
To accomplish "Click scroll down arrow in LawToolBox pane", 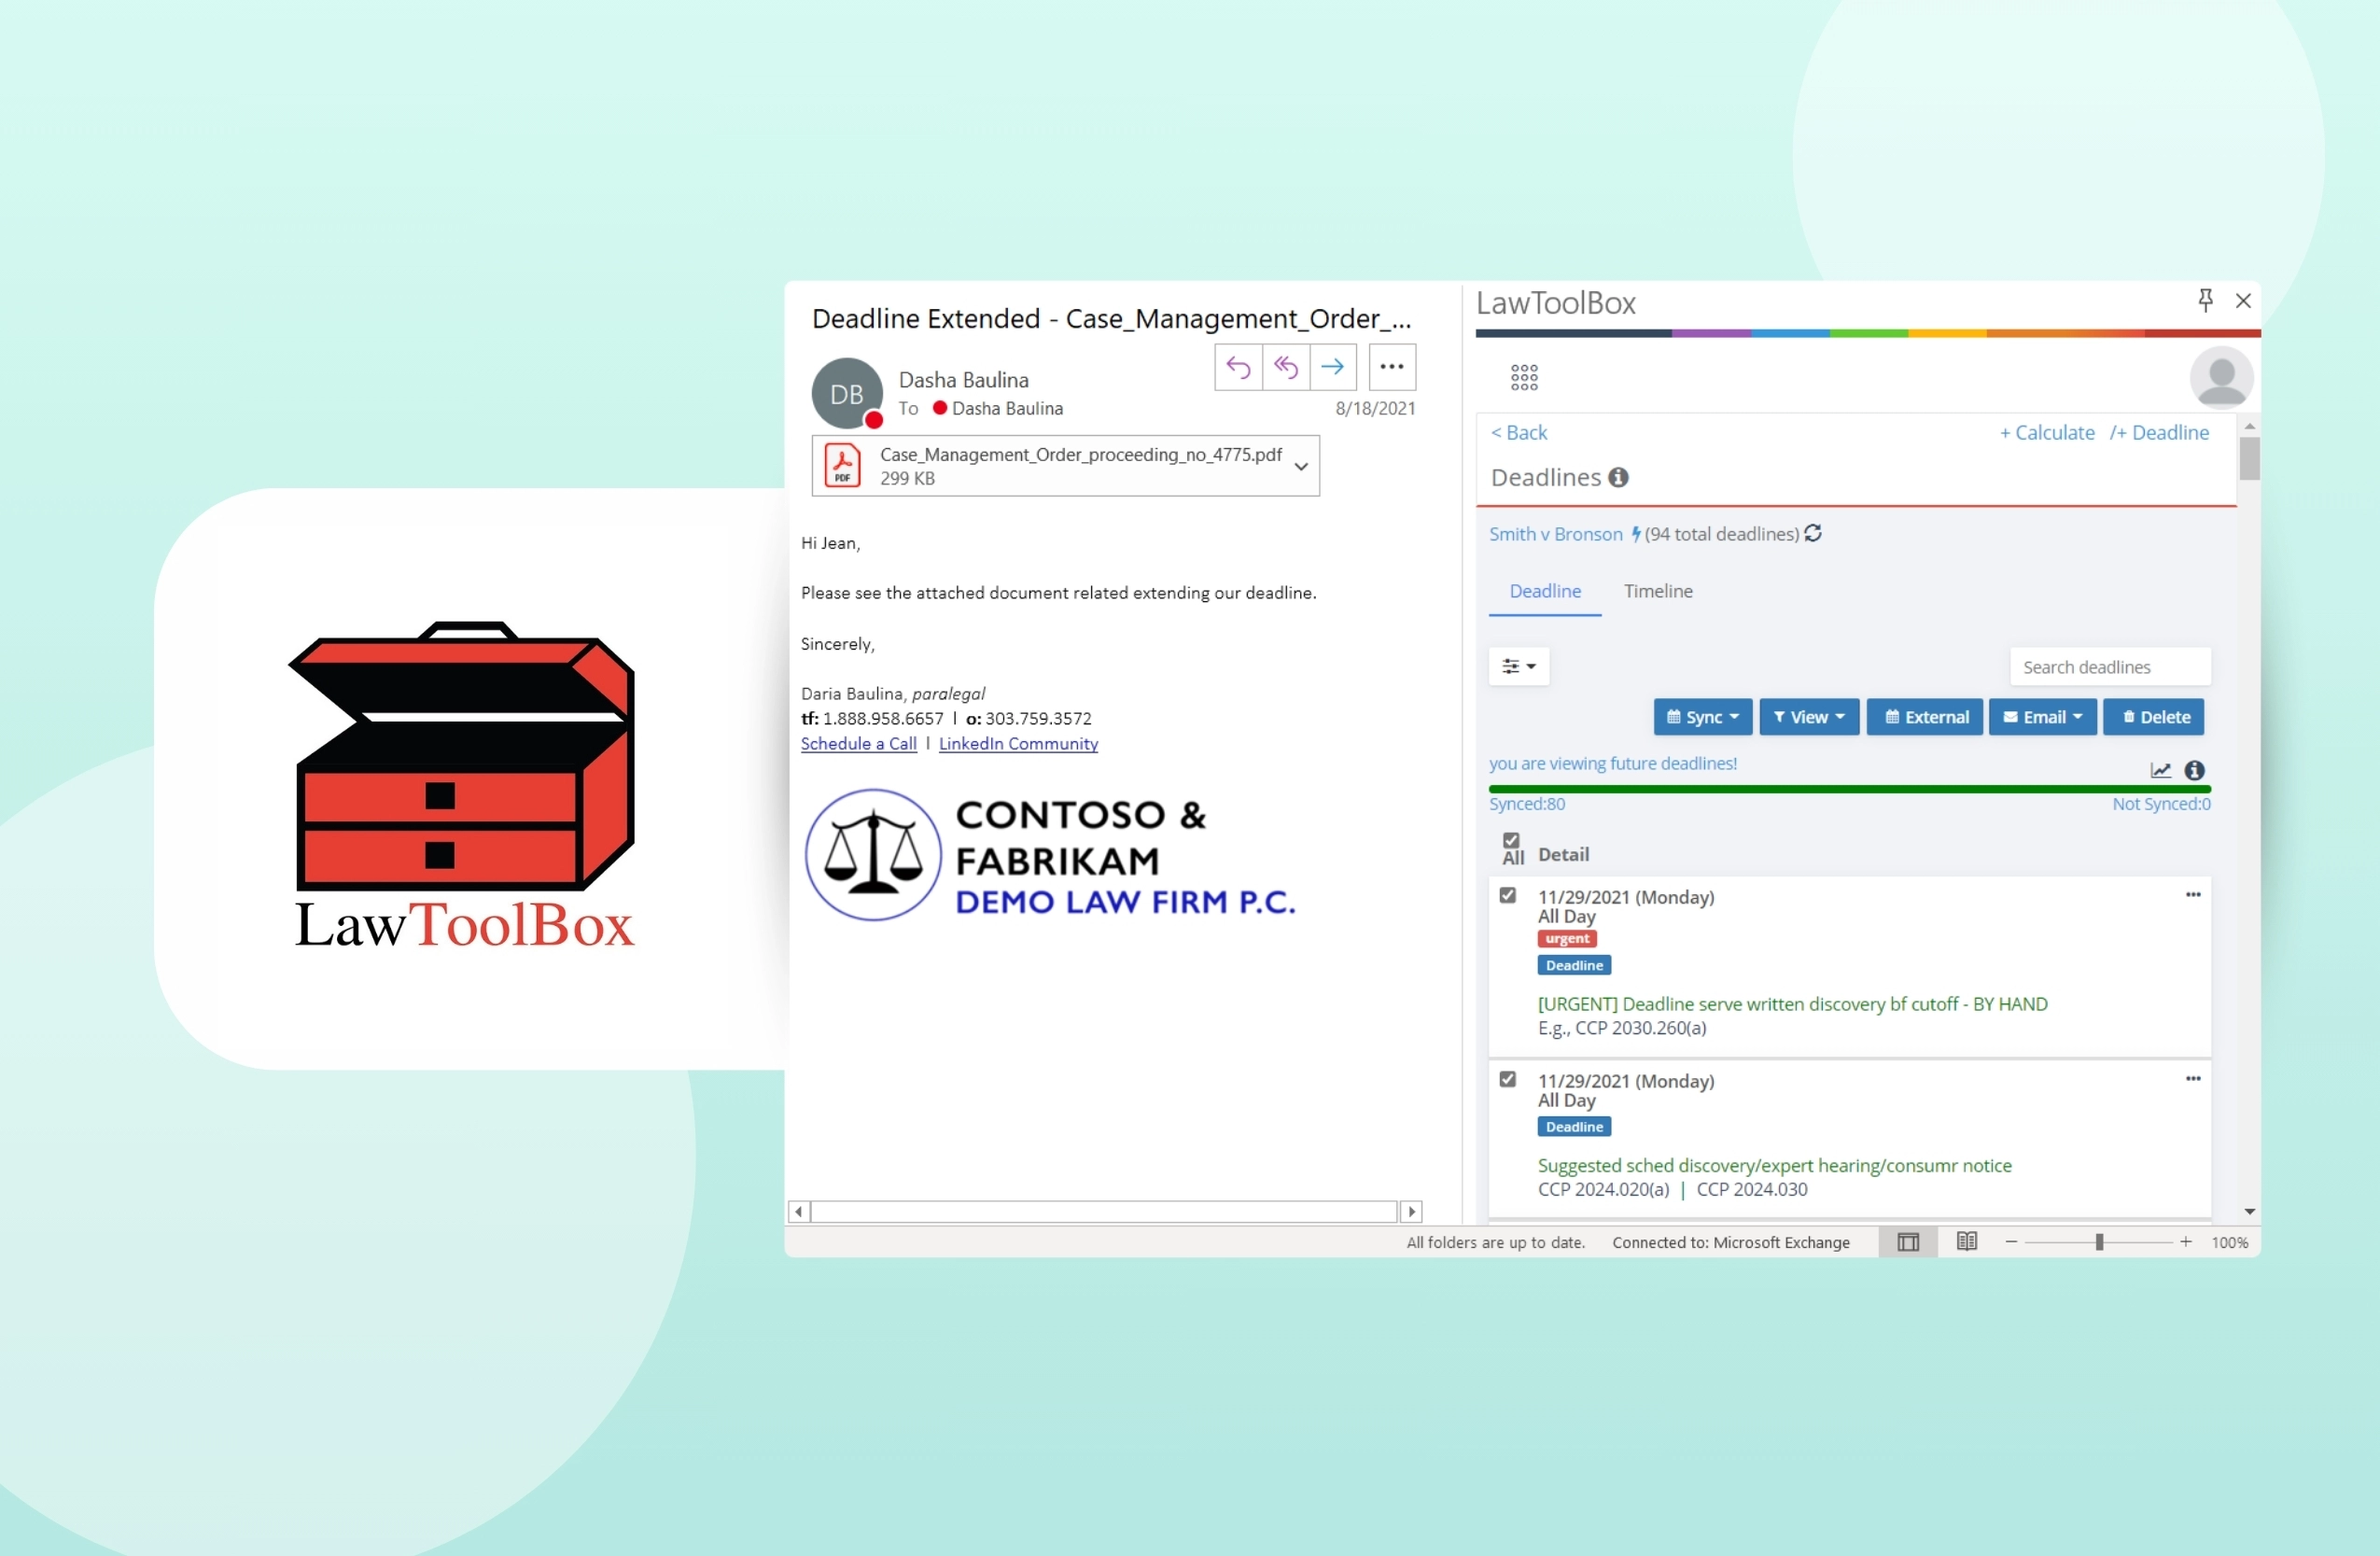I will point(2249,1212).
